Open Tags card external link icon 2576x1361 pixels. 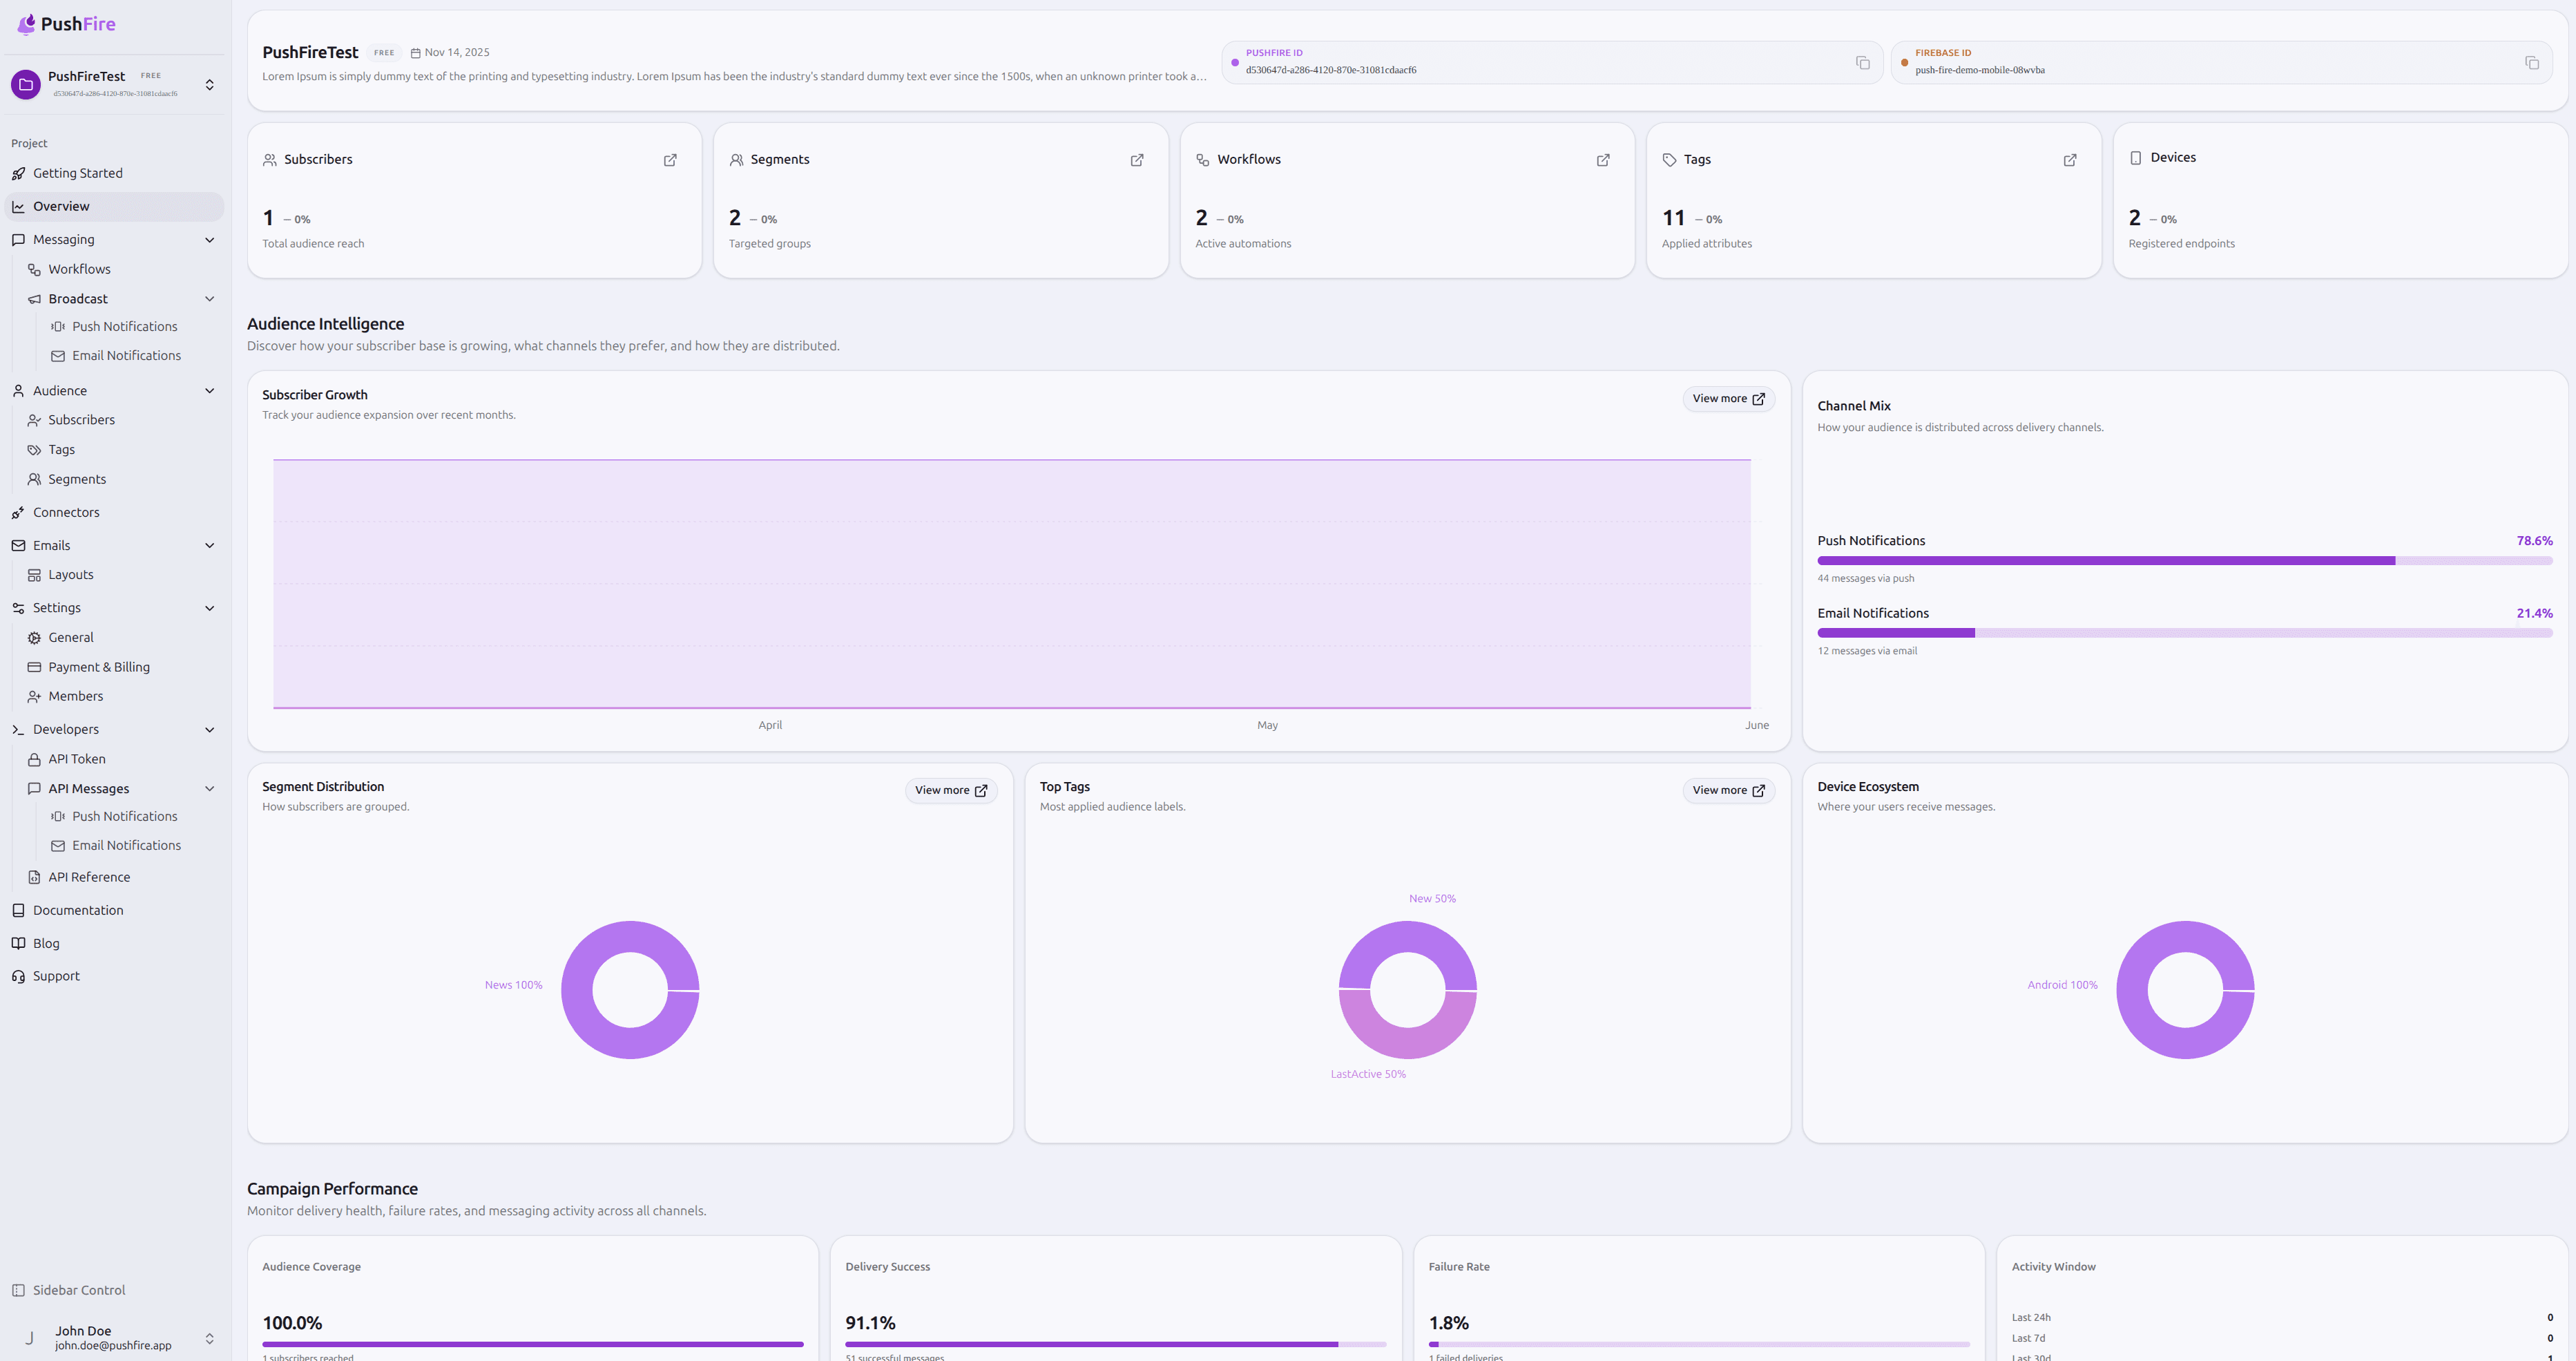coord(2070,160)
